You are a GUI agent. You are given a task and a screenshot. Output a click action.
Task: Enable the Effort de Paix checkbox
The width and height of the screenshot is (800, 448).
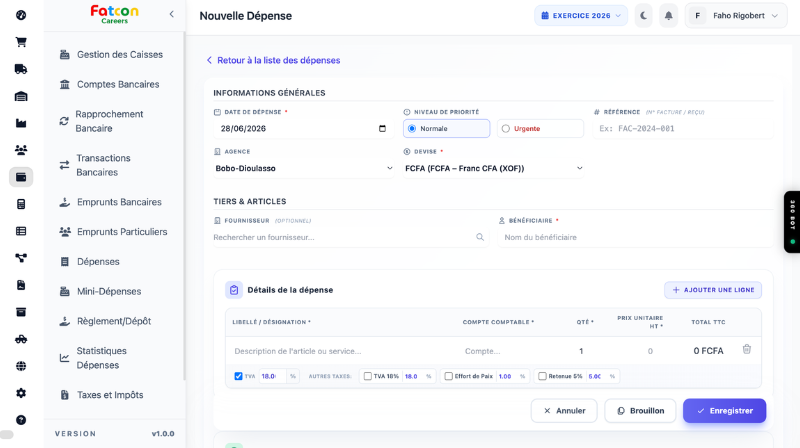coord(448,376)
